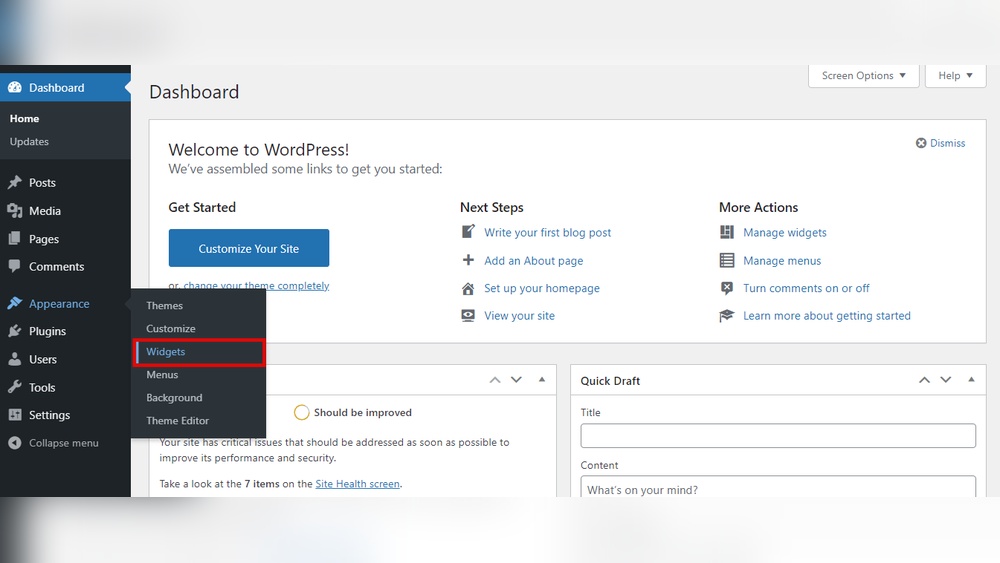
Task: Click Turn comments on or off link
Action: [806, 288]
